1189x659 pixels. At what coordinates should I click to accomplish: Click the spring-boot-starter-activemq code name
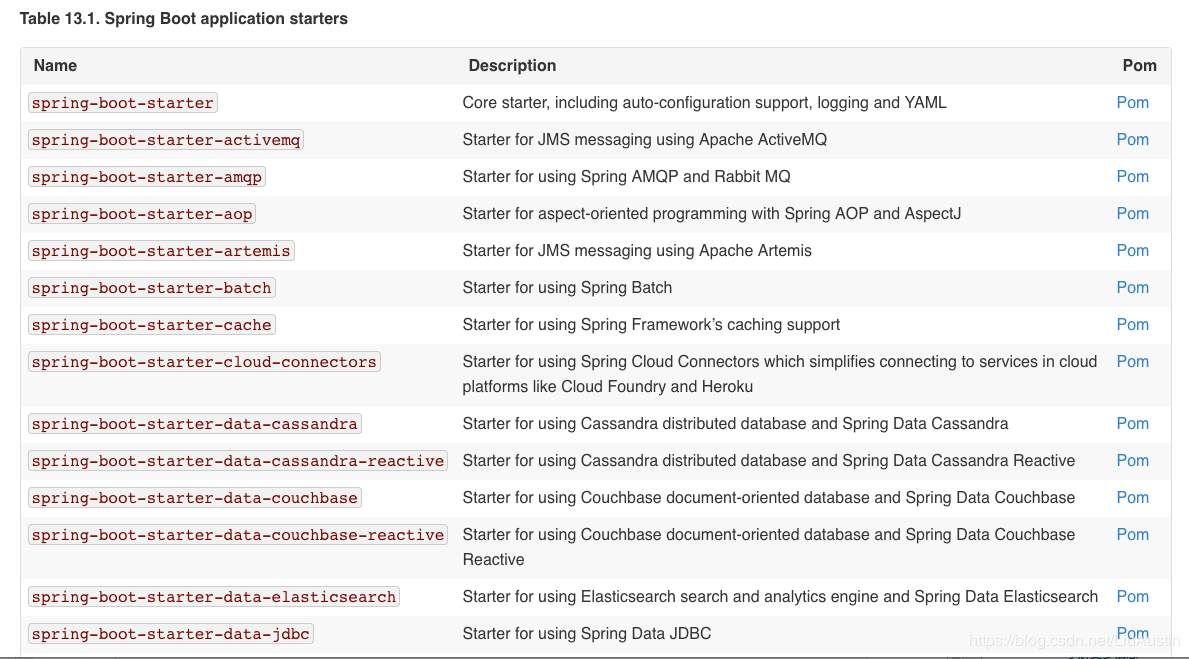point(166,140)
